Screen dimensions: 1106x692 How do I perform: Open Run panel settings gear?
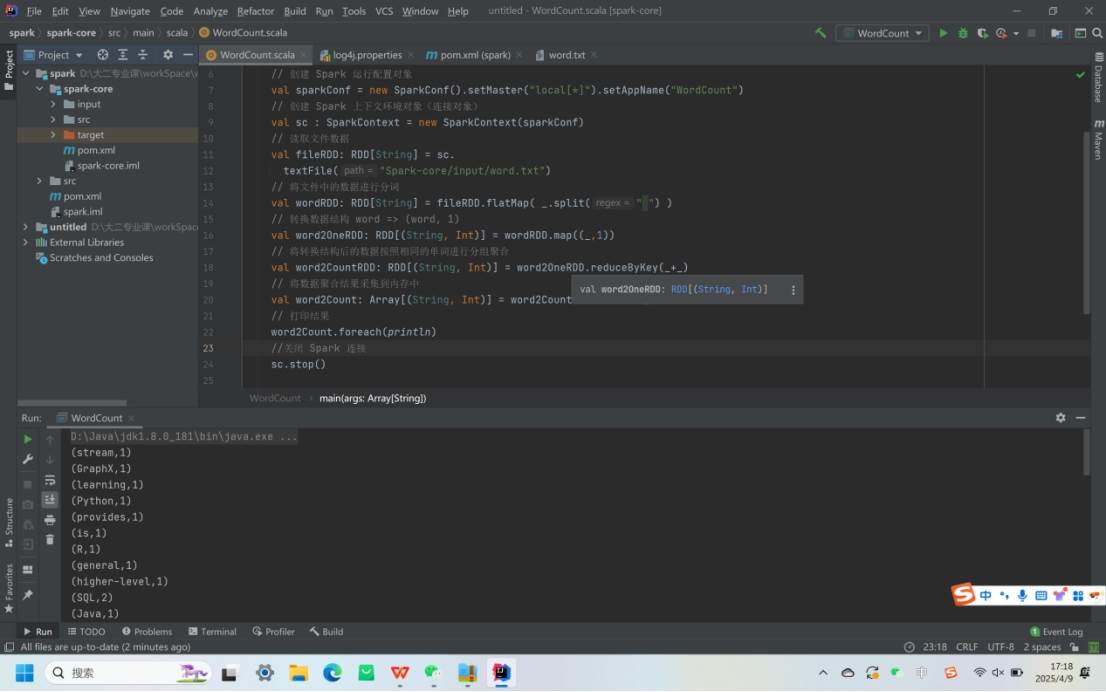1060,418
